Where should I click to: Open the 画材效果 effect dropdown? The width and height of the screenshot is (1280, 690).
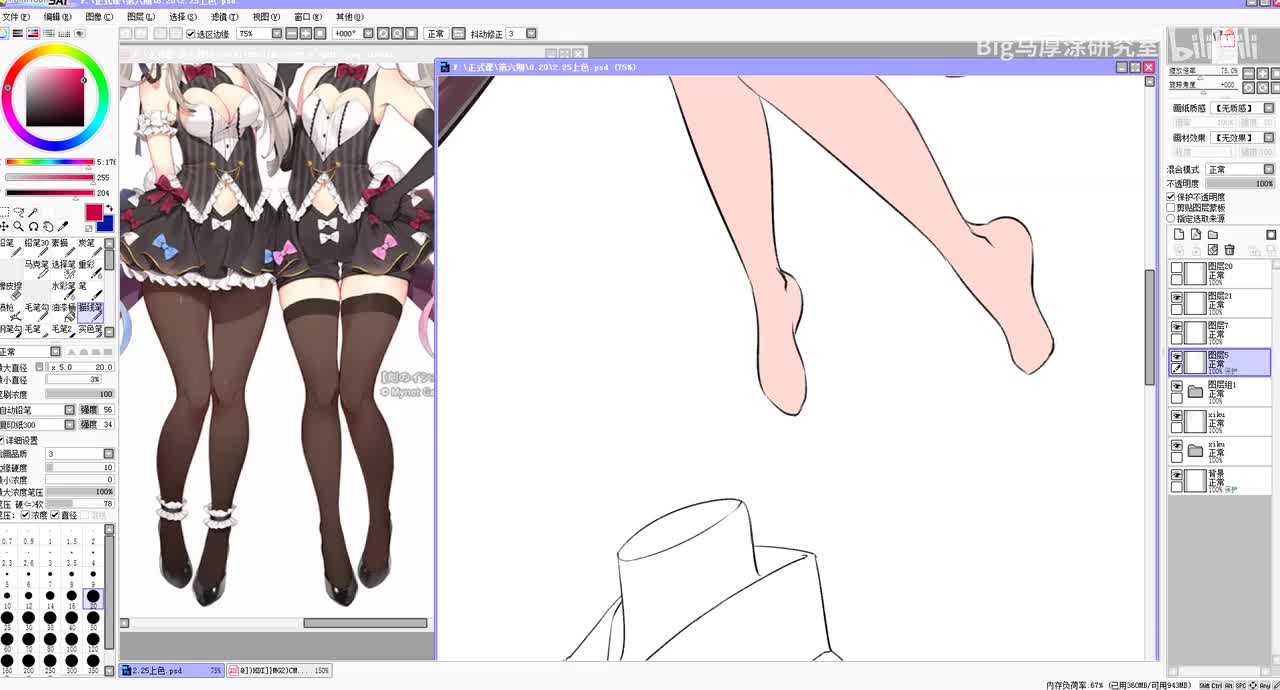click(x=1269, y=138)
